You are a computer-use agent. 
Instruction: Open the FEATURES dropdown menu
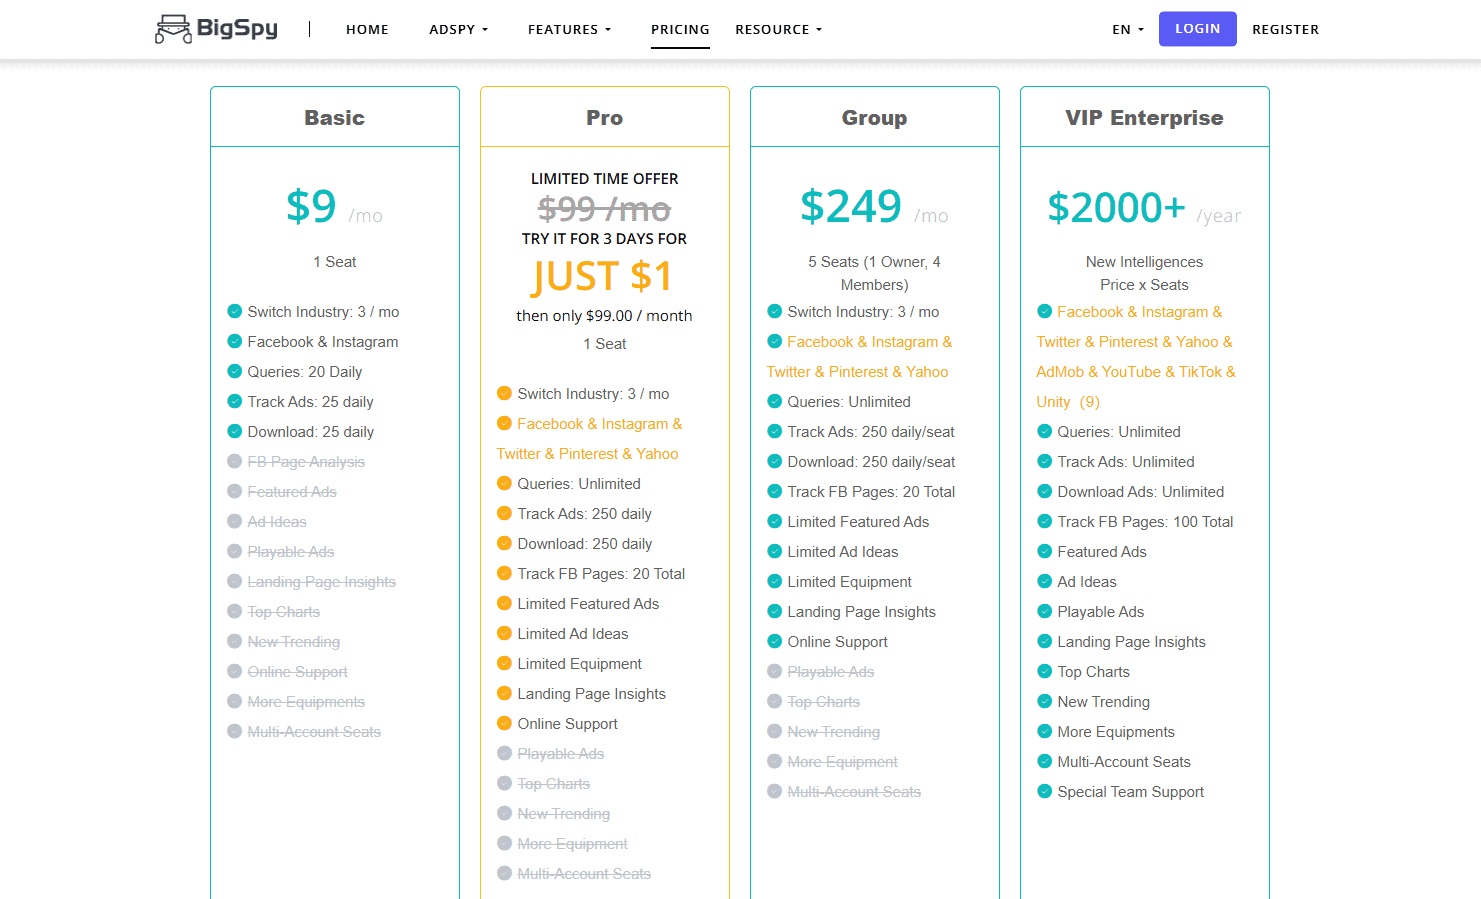[569, 30]
